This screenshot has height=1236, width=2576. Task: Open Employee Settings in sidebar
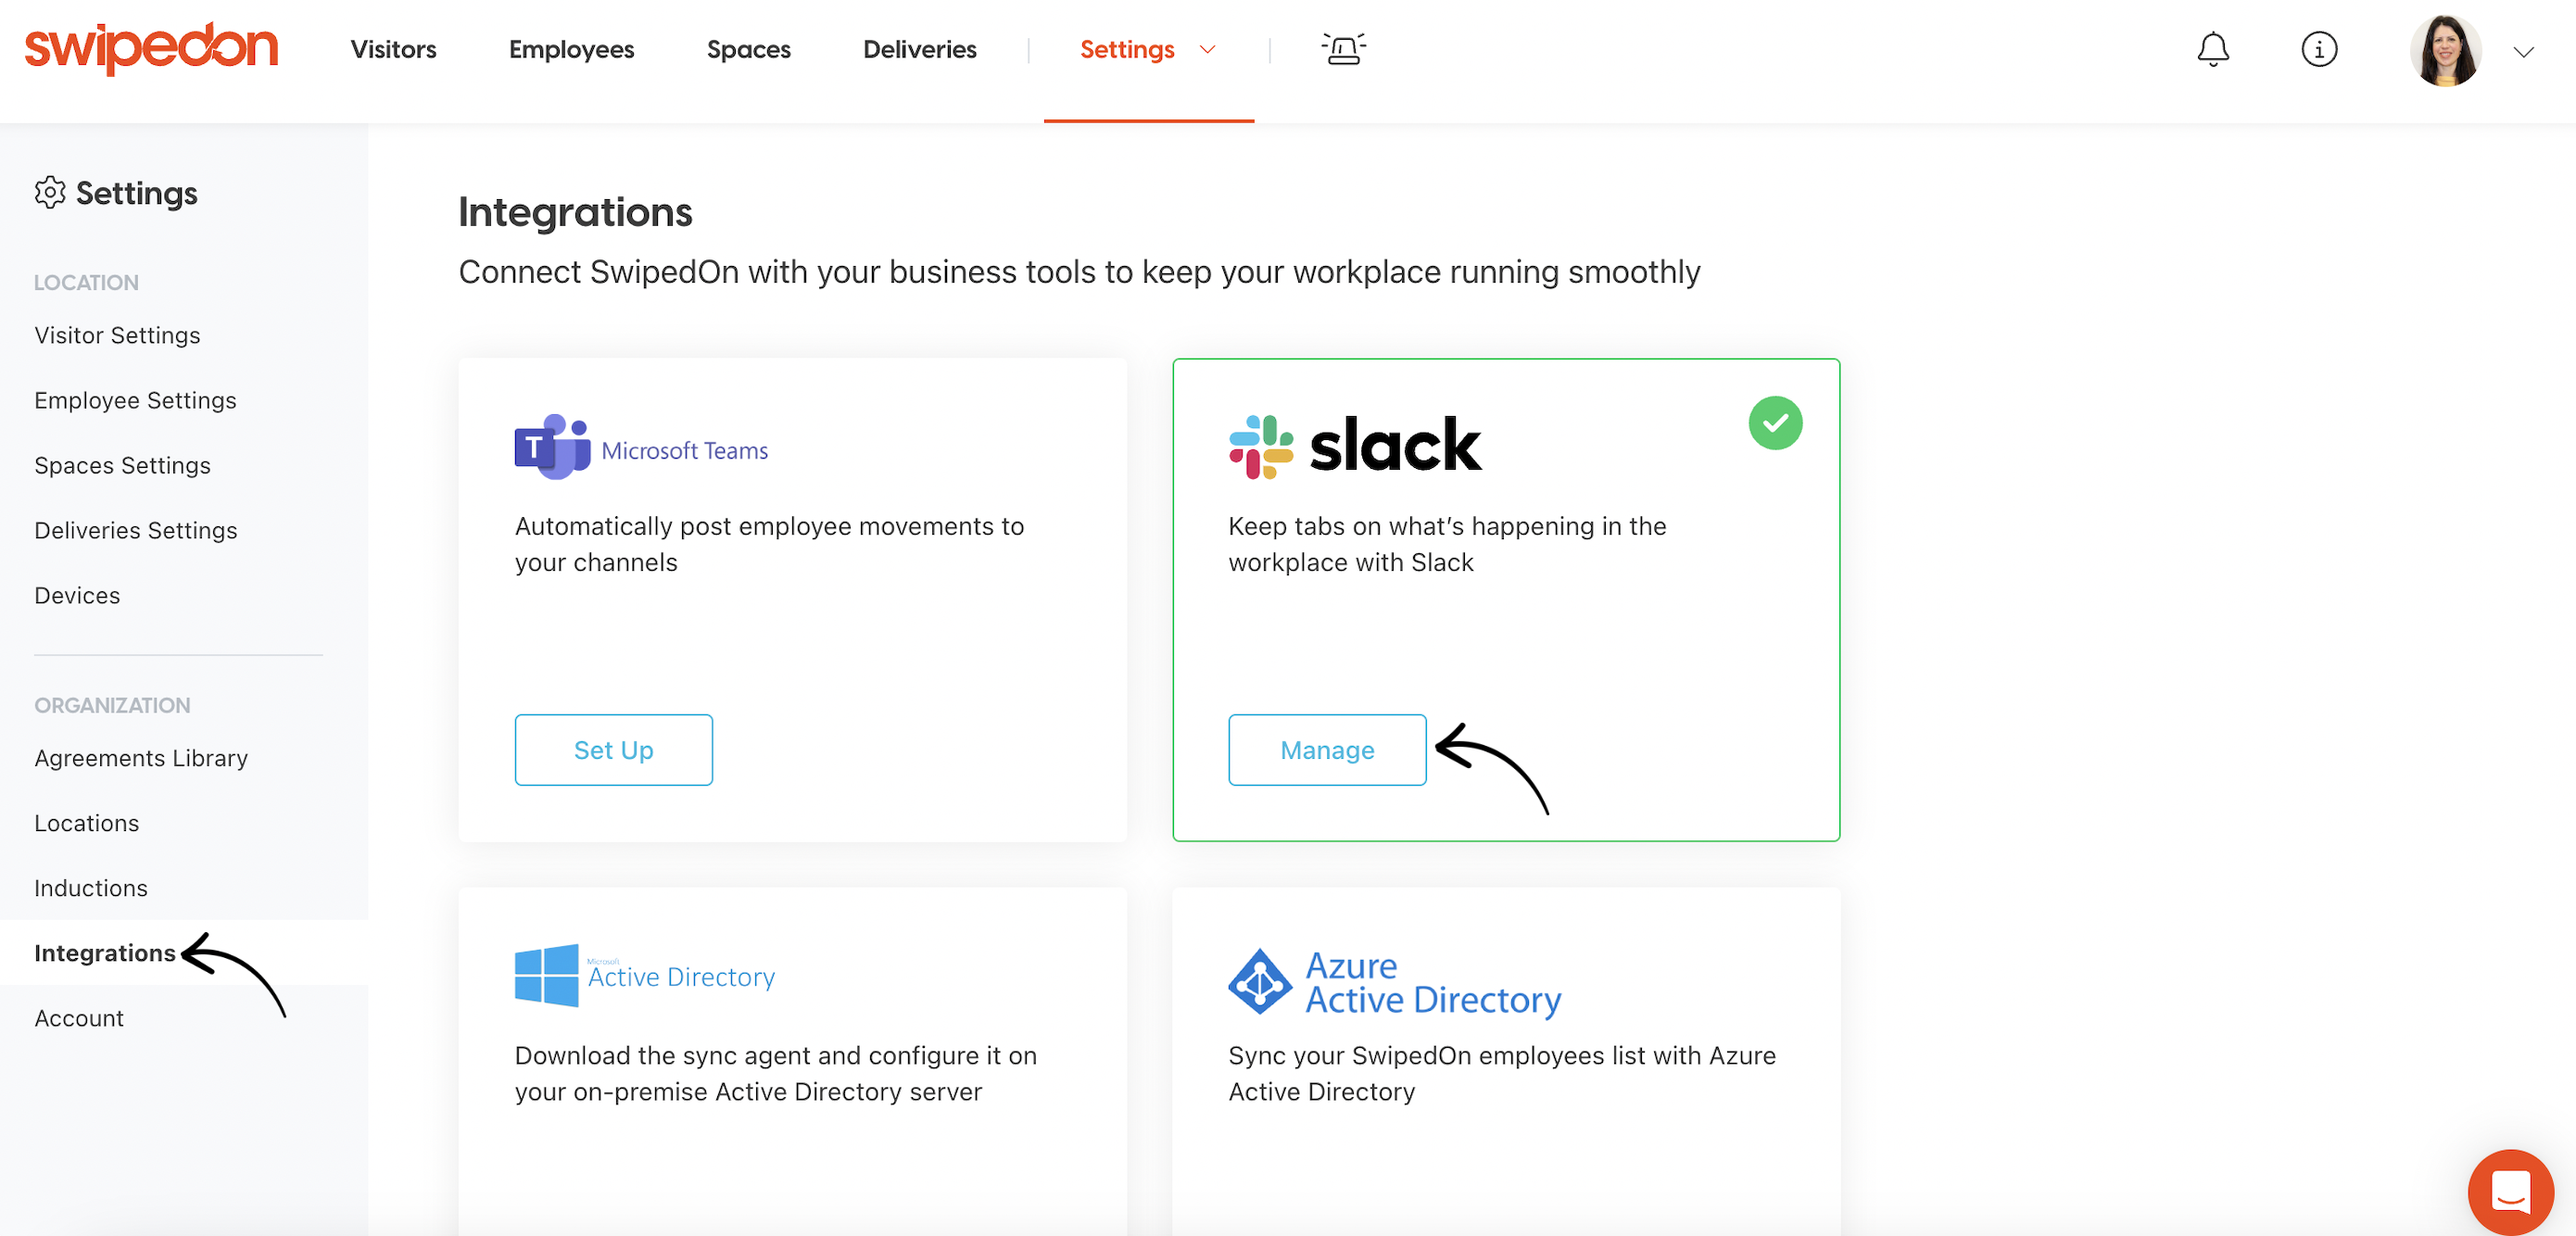pos(135,400)
